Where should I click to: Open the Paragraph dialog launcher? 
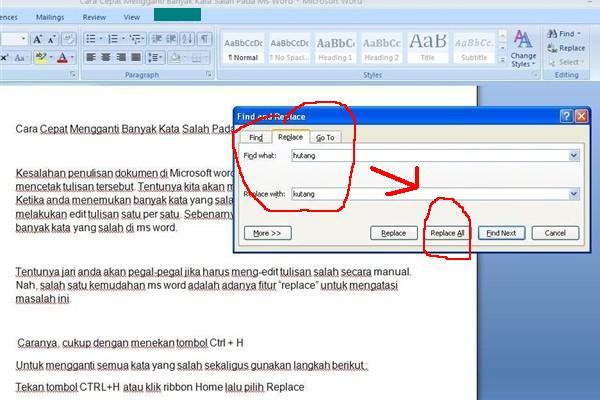209,75
